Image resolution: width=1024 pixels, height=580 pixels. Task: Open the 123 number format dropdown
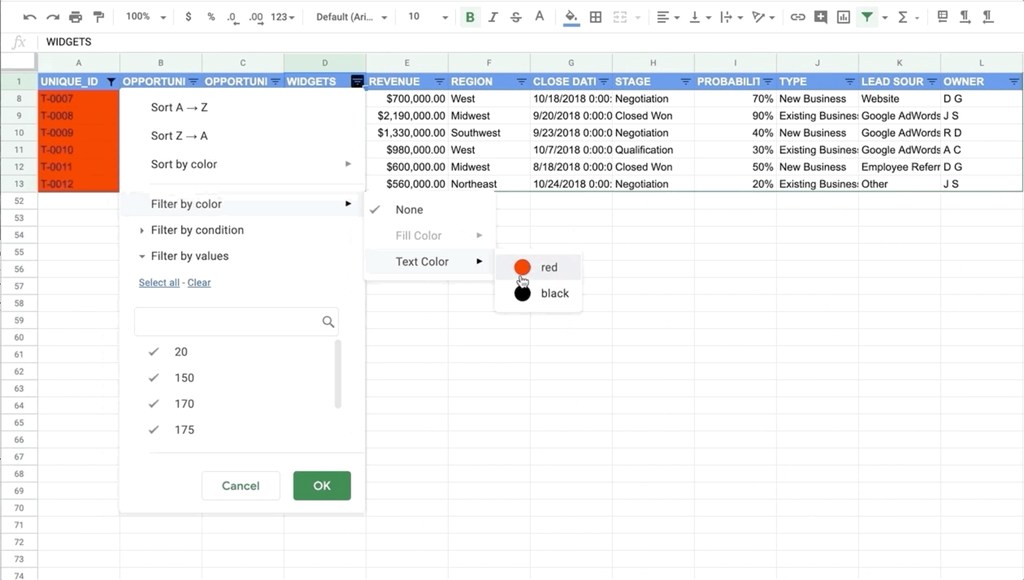click(283, 17)
